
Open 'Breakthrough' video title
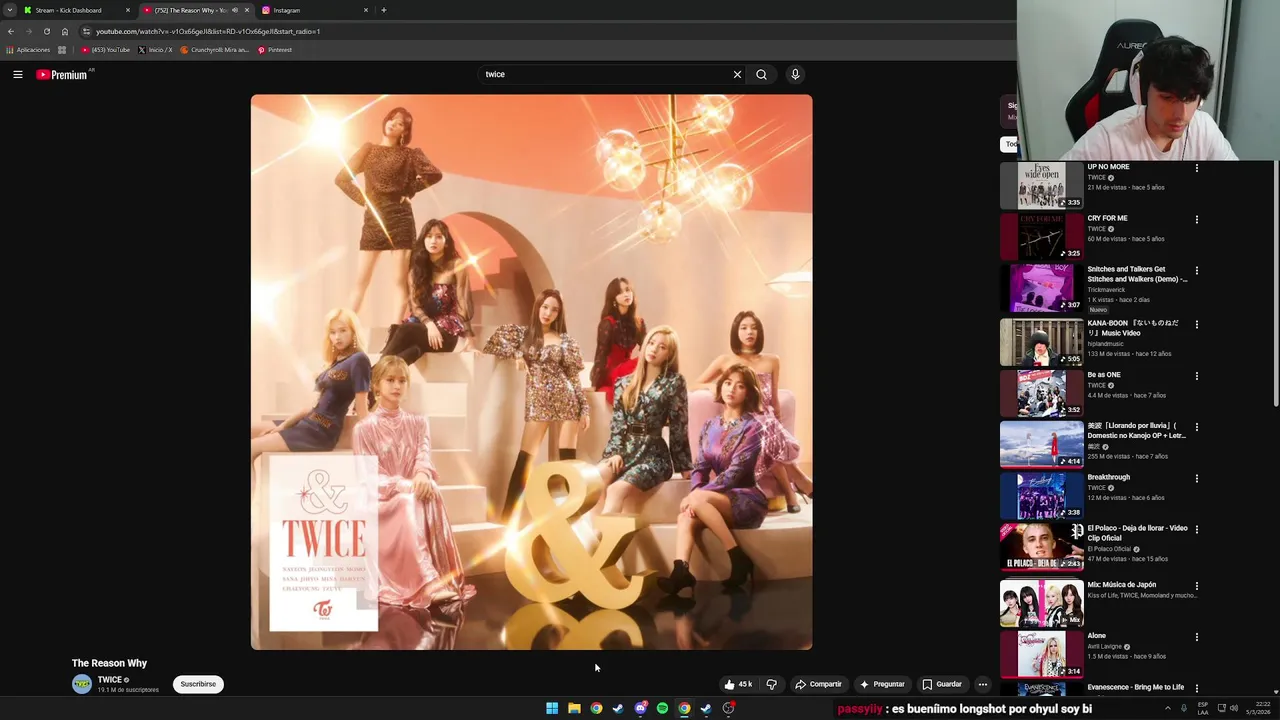[1108, 477]
